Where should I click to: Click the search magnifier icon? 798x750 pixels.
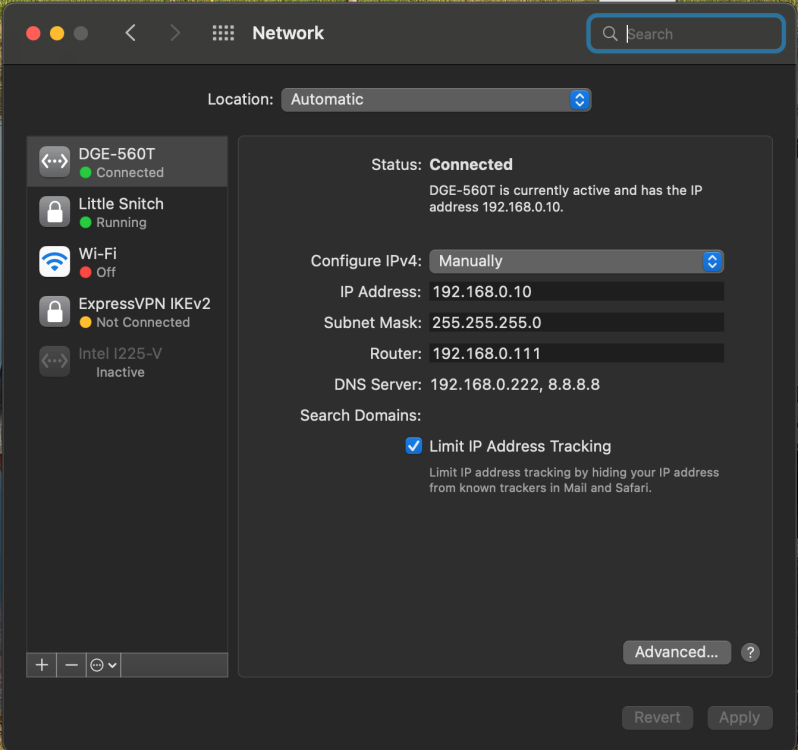click(610, 34)
